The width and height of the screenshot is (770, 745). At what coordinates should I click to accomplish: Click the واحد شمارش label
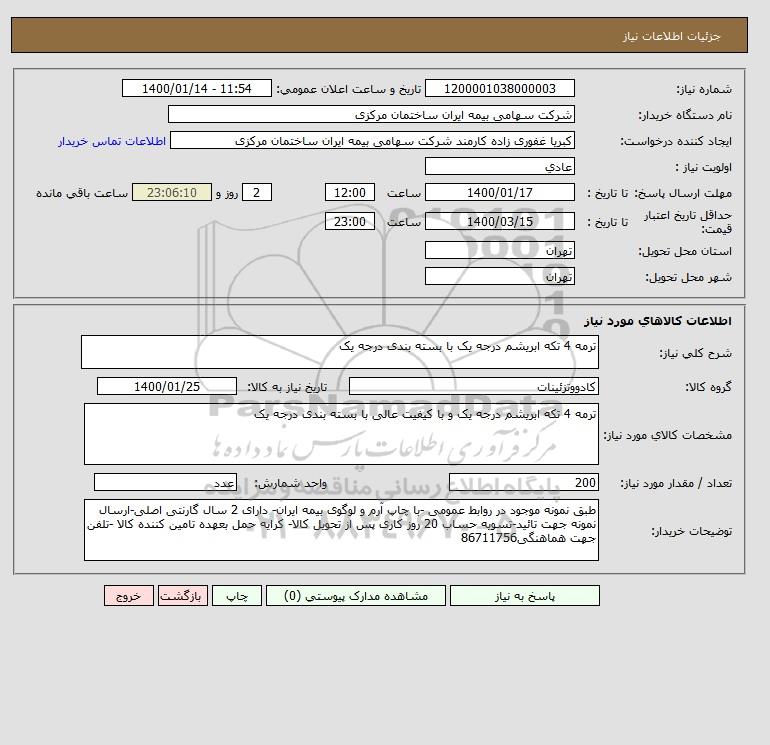pyautogui.click(x=291, y=483)
